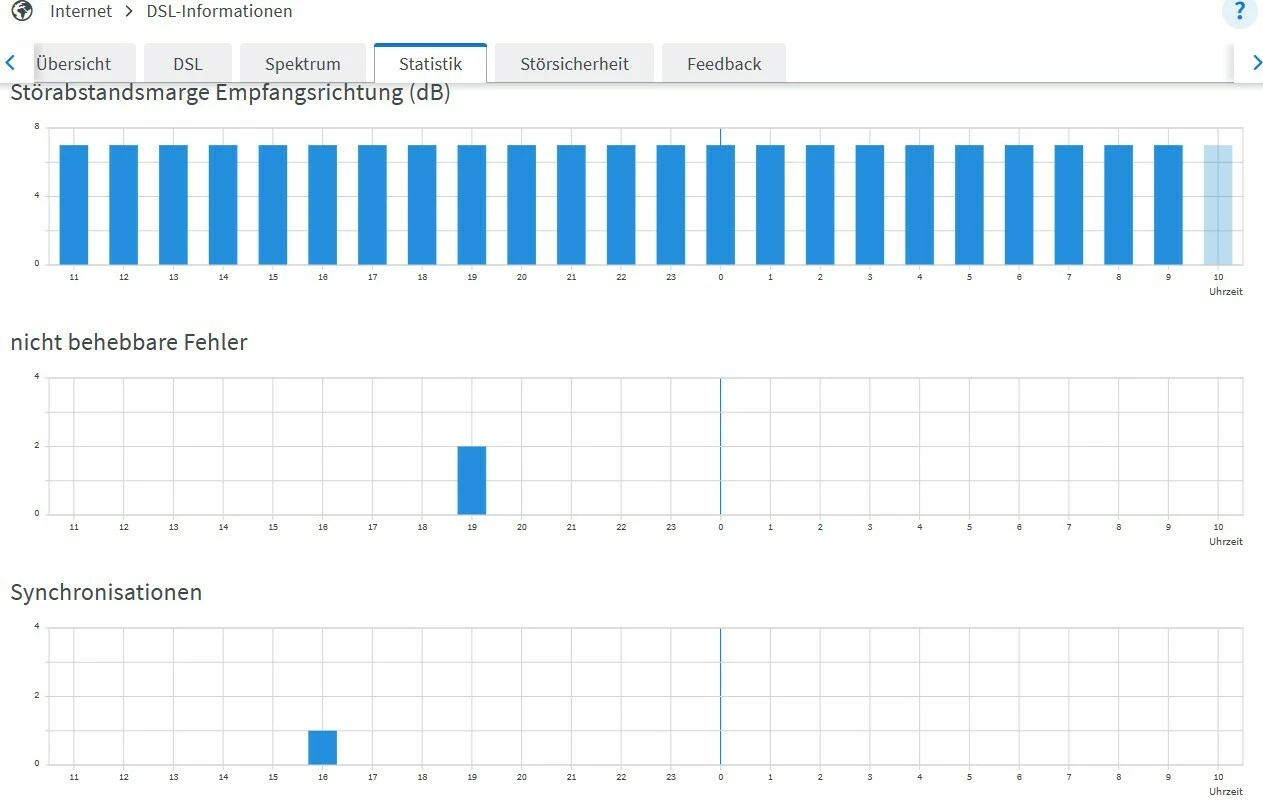Click the light blue bar at hour 10
Image resolution: width=1263 pixels, height=811 pixels.
coord(1218,205)
